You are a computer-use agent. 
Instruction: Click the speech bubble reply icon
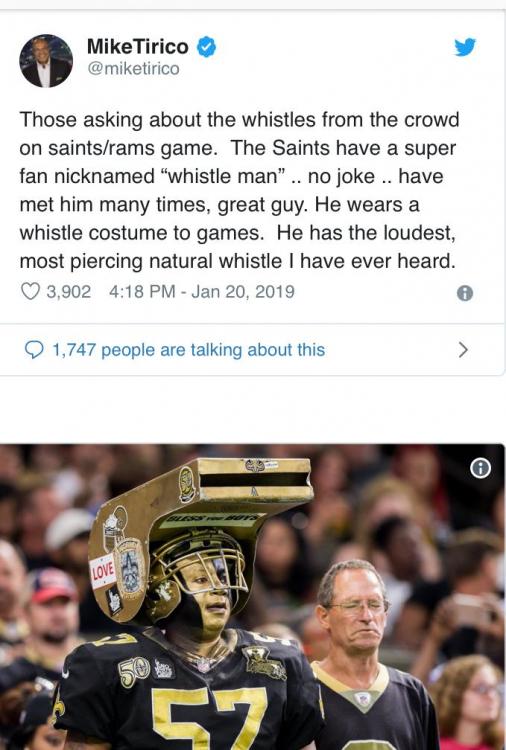click(34, 350)
